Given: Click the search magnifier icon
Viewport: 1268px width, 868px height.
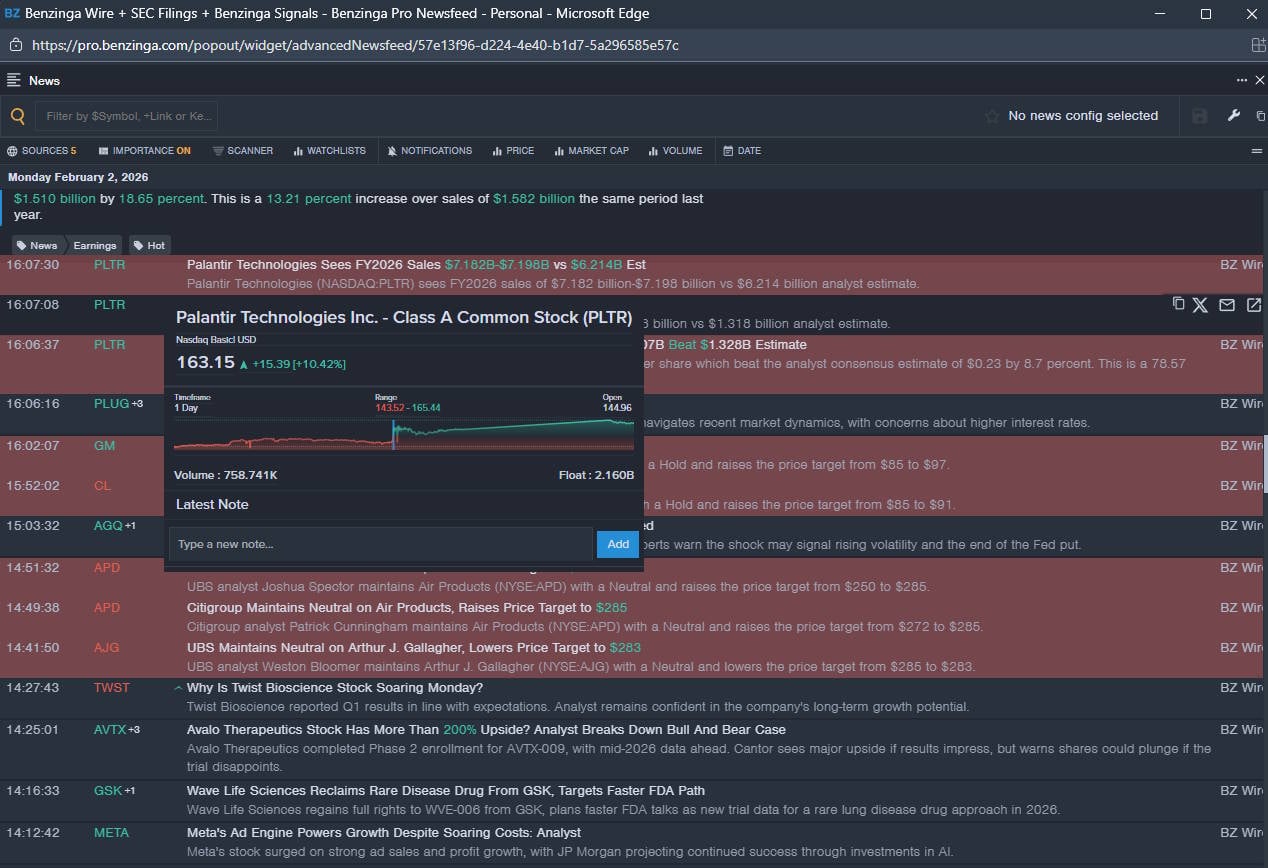Looking at the screenshot, I should click(x=17, y=116).
